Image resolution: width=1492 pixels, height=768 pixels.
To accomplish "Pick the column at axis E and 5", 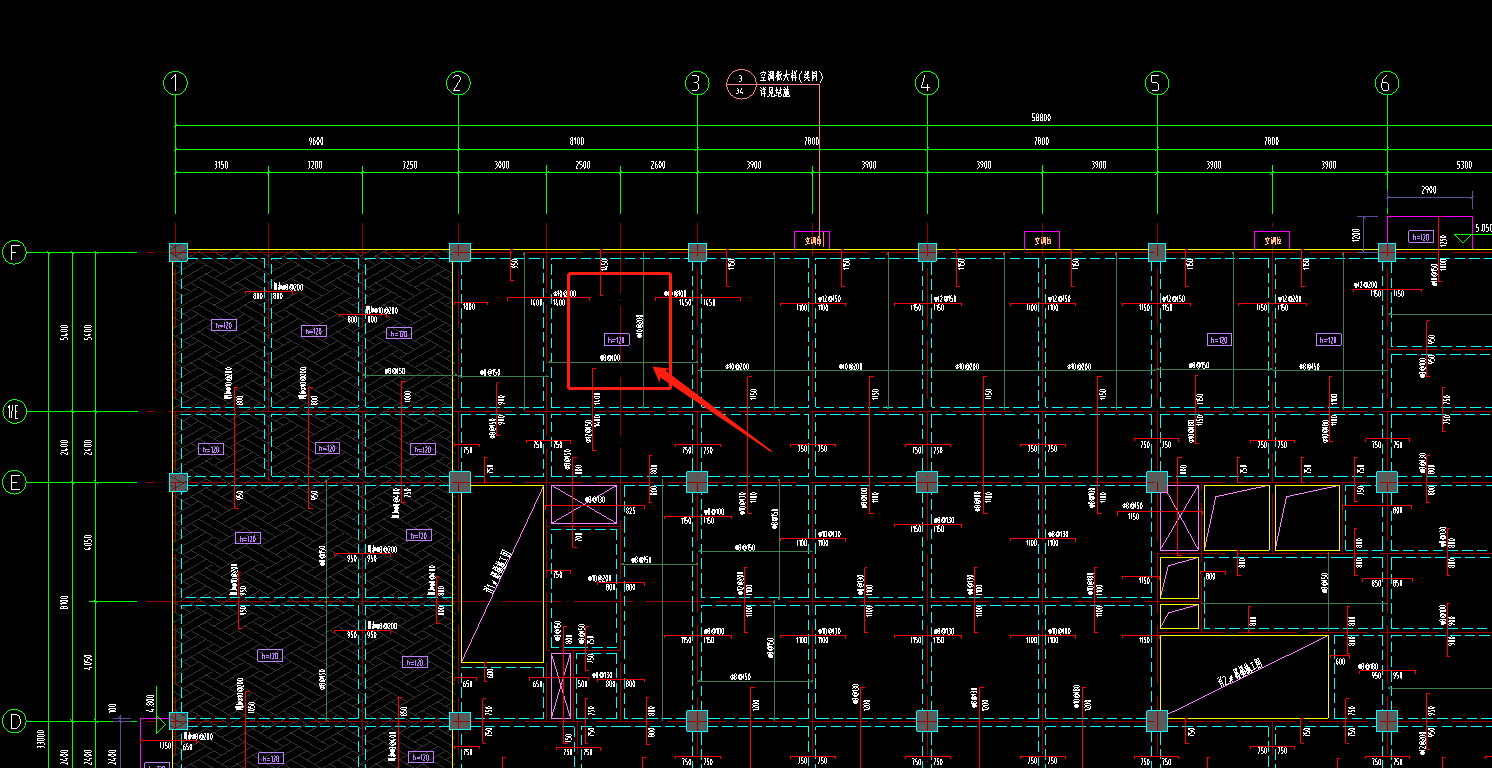I will point(1157,482).
